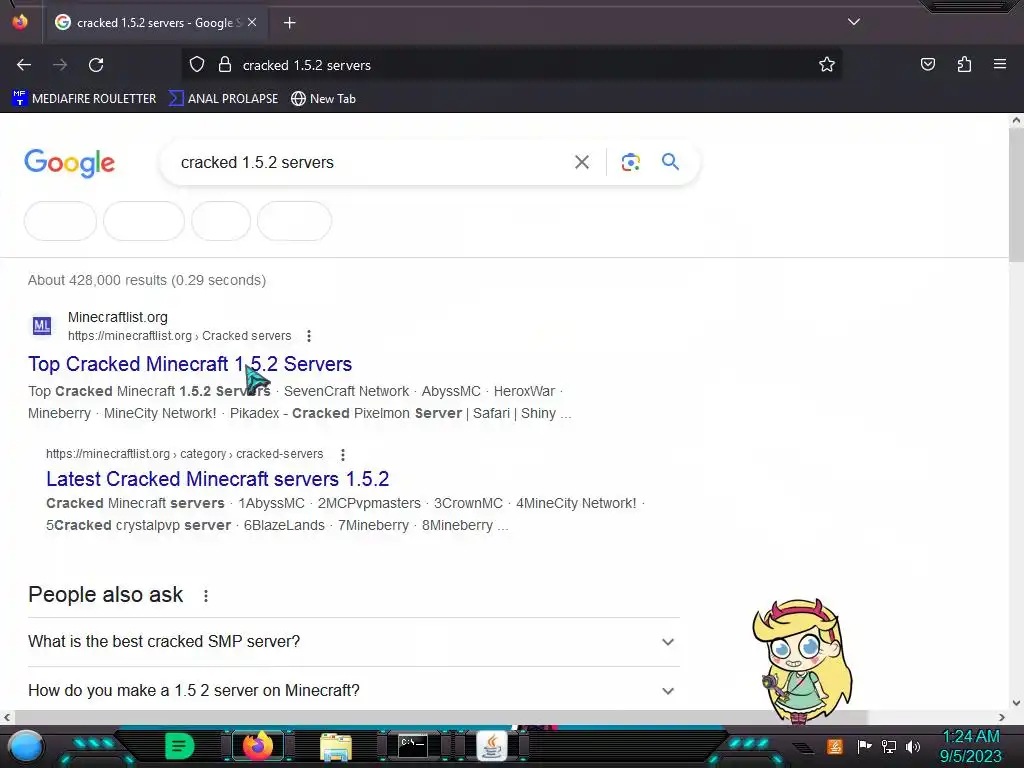Open the Java application in taskbar

492,746
